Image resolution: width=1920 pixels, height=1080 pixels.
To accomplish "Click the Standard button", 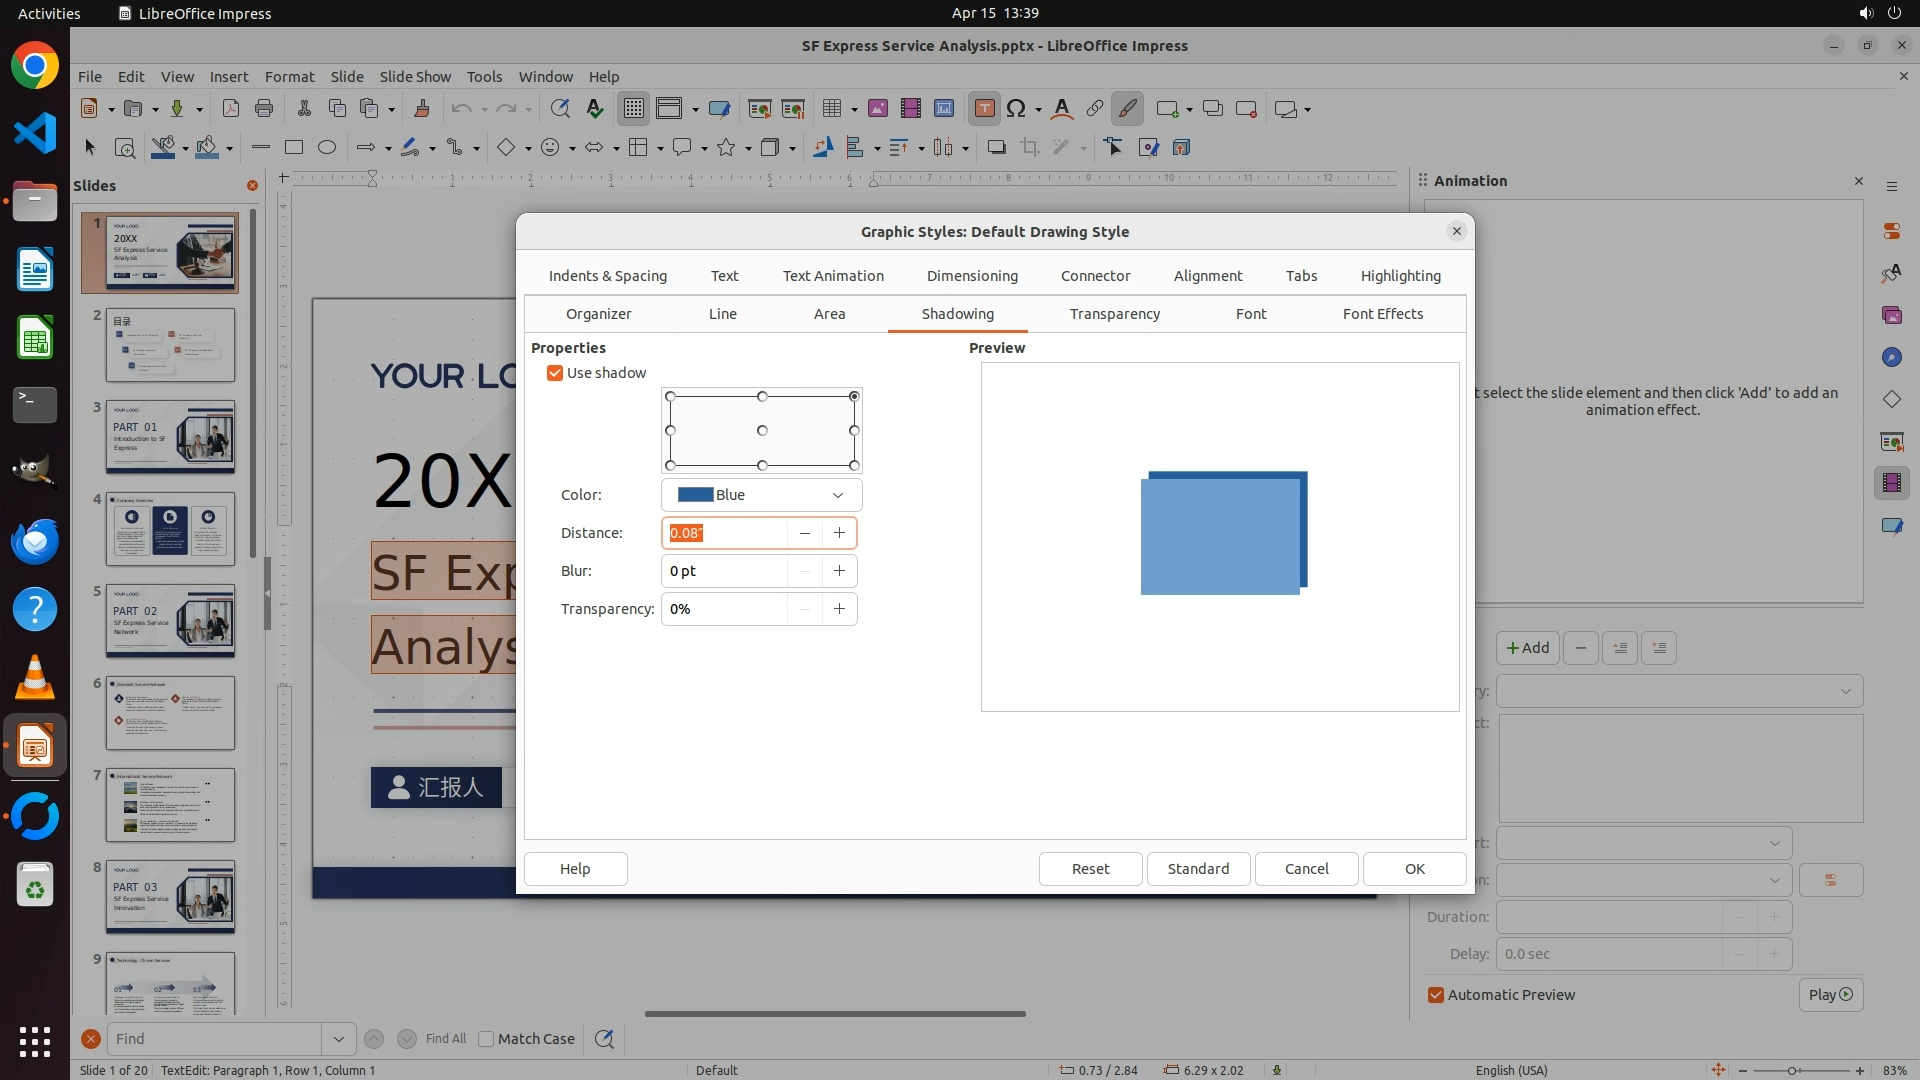I will pos(1198,869).
